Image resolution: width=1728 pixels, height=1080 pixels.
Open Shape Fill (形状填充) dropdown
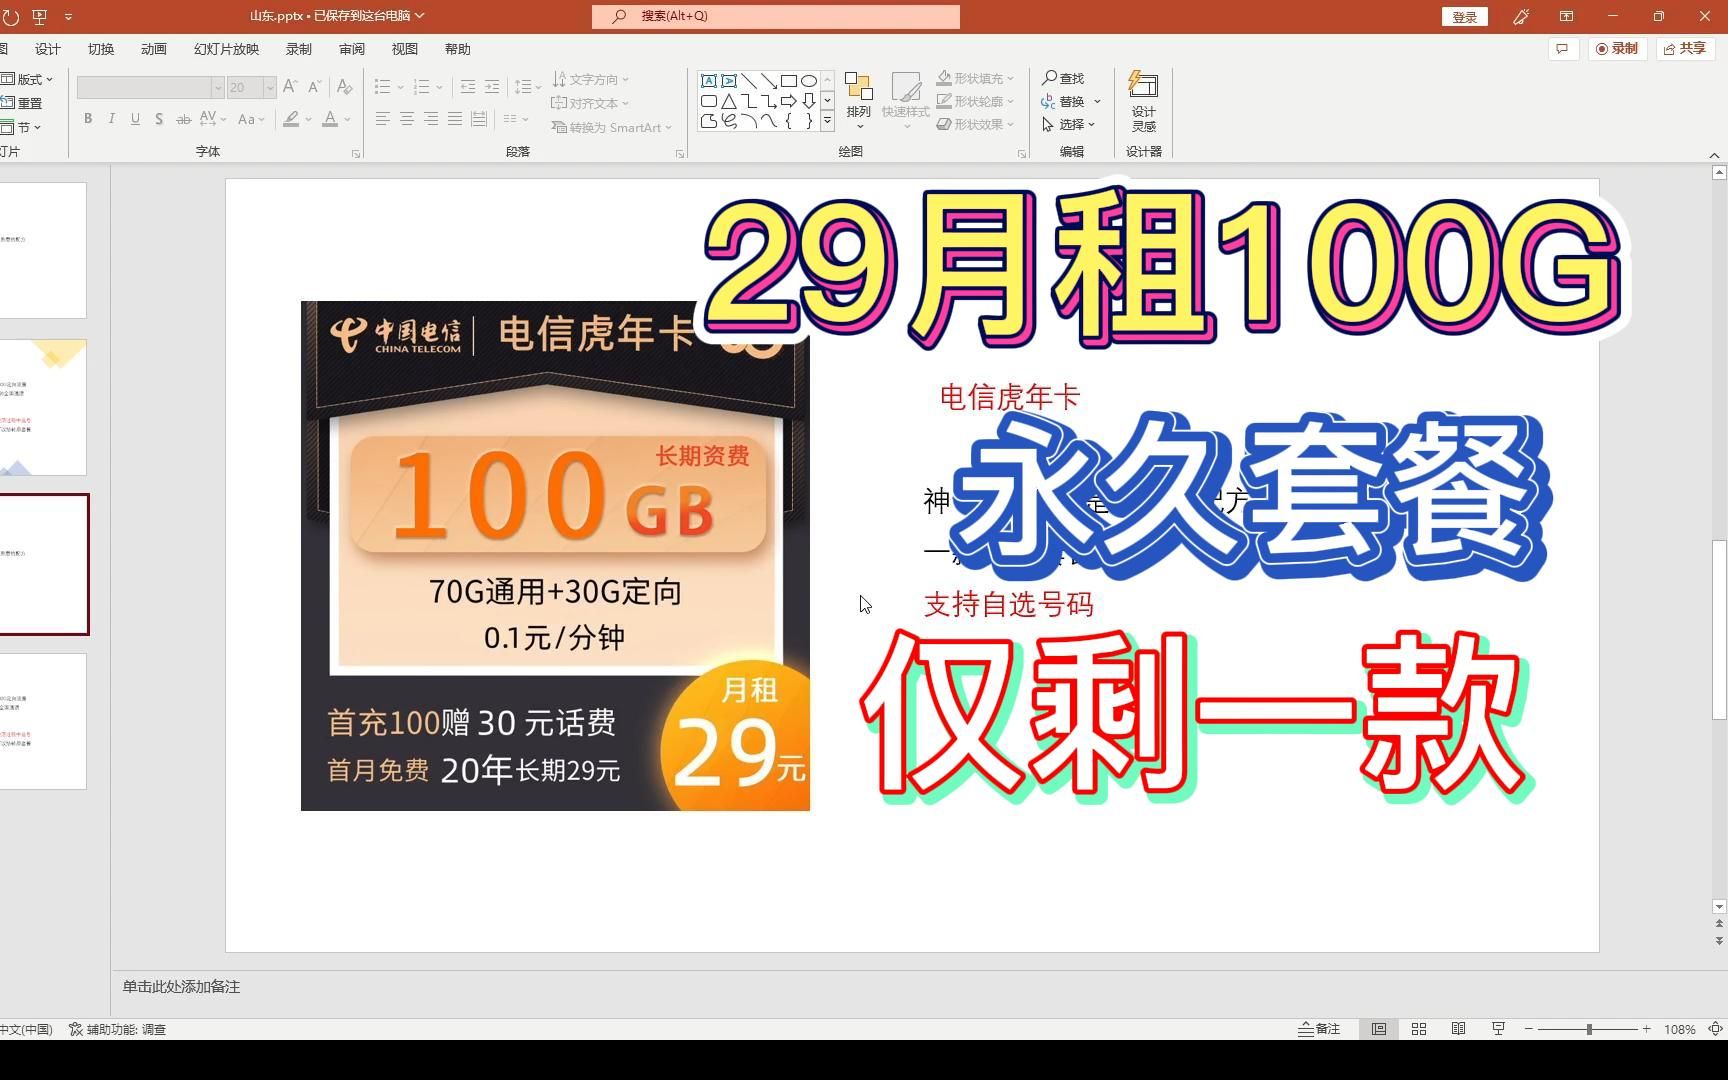click(975, 78)
